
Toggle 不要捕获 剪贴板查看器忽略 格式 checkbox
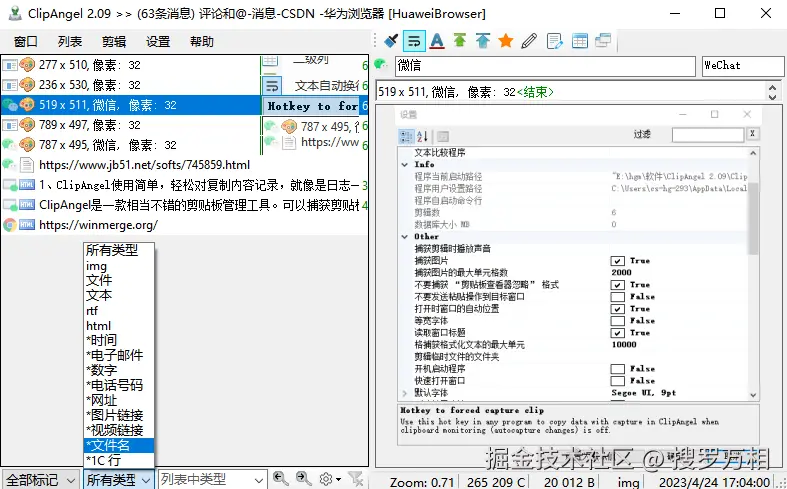617,285
